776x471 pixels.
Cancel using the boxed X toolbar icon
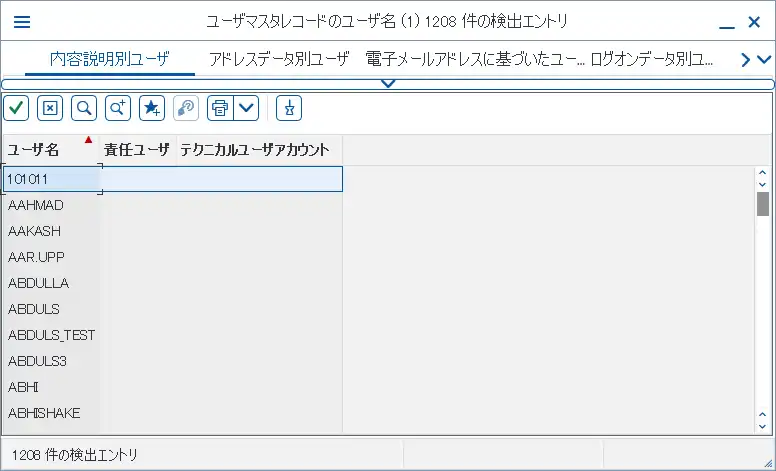tap(50, 108)
